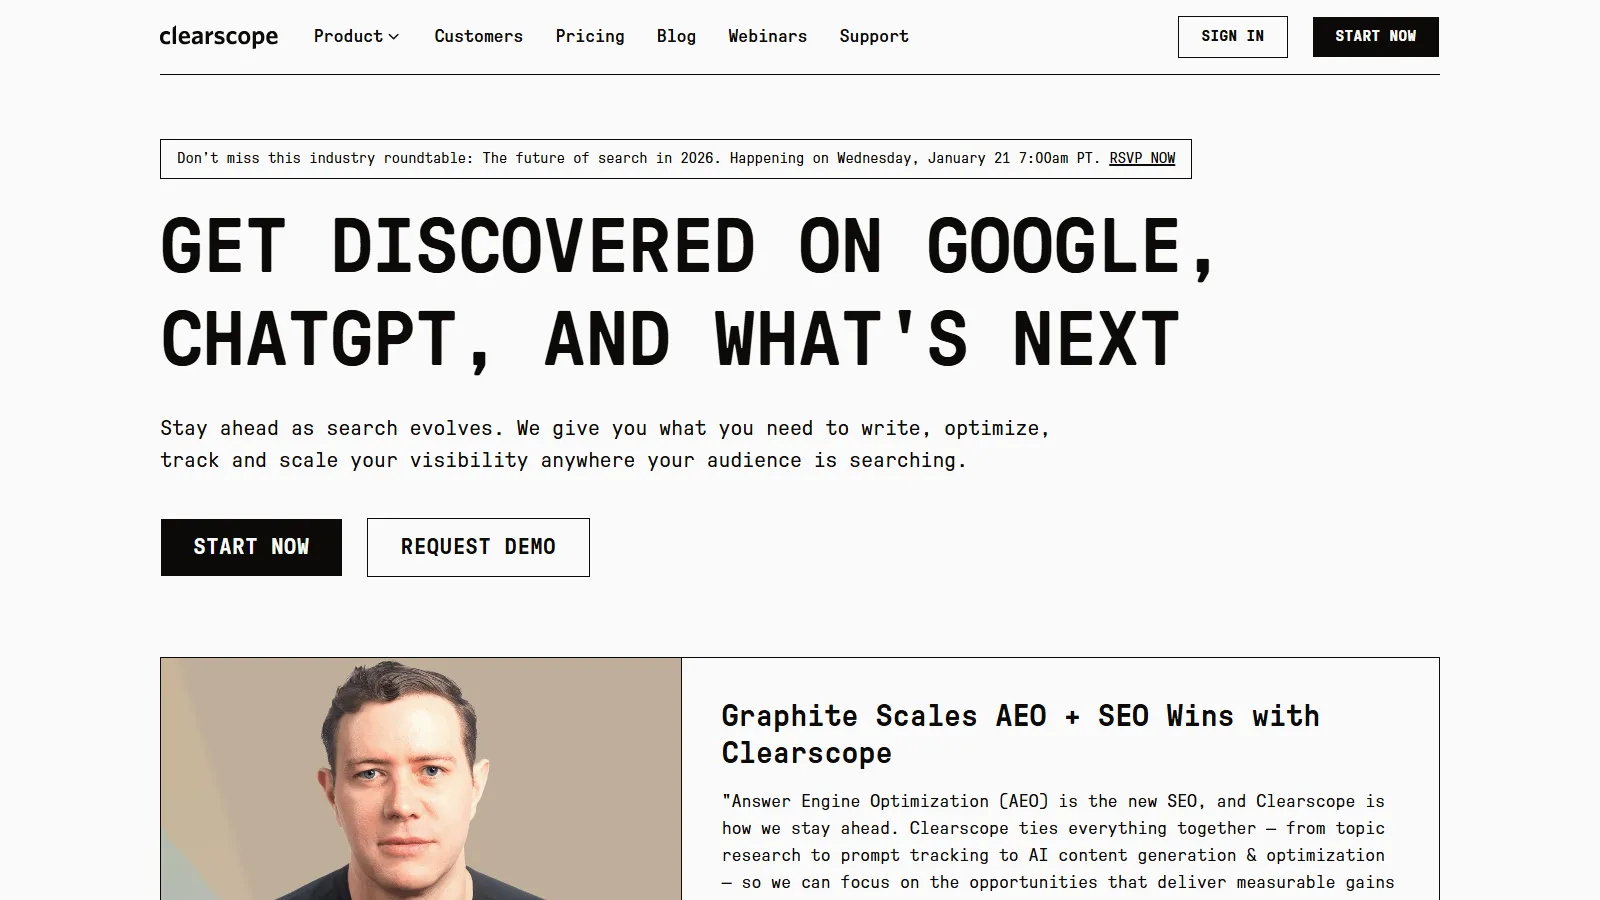Click the SIGN IN button
This screenshot has width=1600, height=900.
coord(1232,36)
